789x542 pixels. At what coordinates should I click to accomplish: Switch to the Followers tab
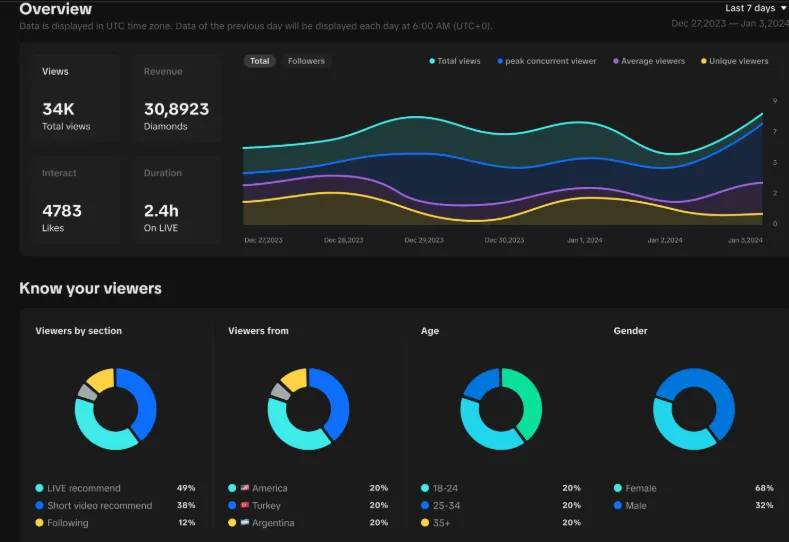click(x=306, y=61)
